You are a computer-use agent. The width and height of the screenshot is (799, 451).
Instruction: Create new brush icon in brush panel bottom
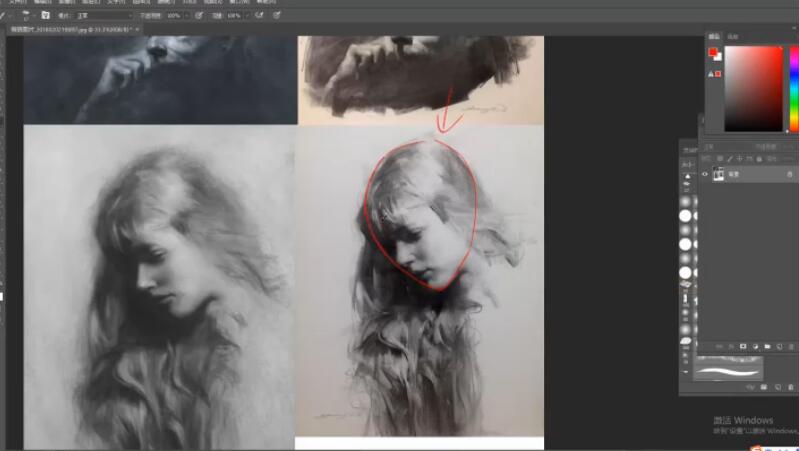tap(778, 387)
